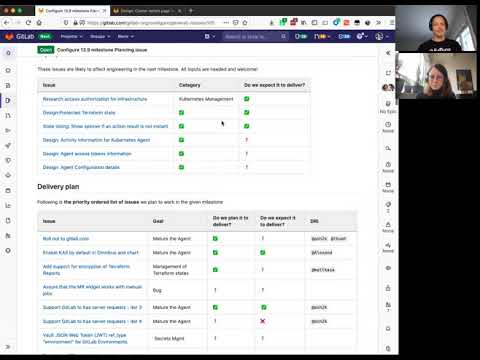The image size is (480, 360).
Task: Click milestone clock icon in right sidebar
Action: click(x=388, y=124)
